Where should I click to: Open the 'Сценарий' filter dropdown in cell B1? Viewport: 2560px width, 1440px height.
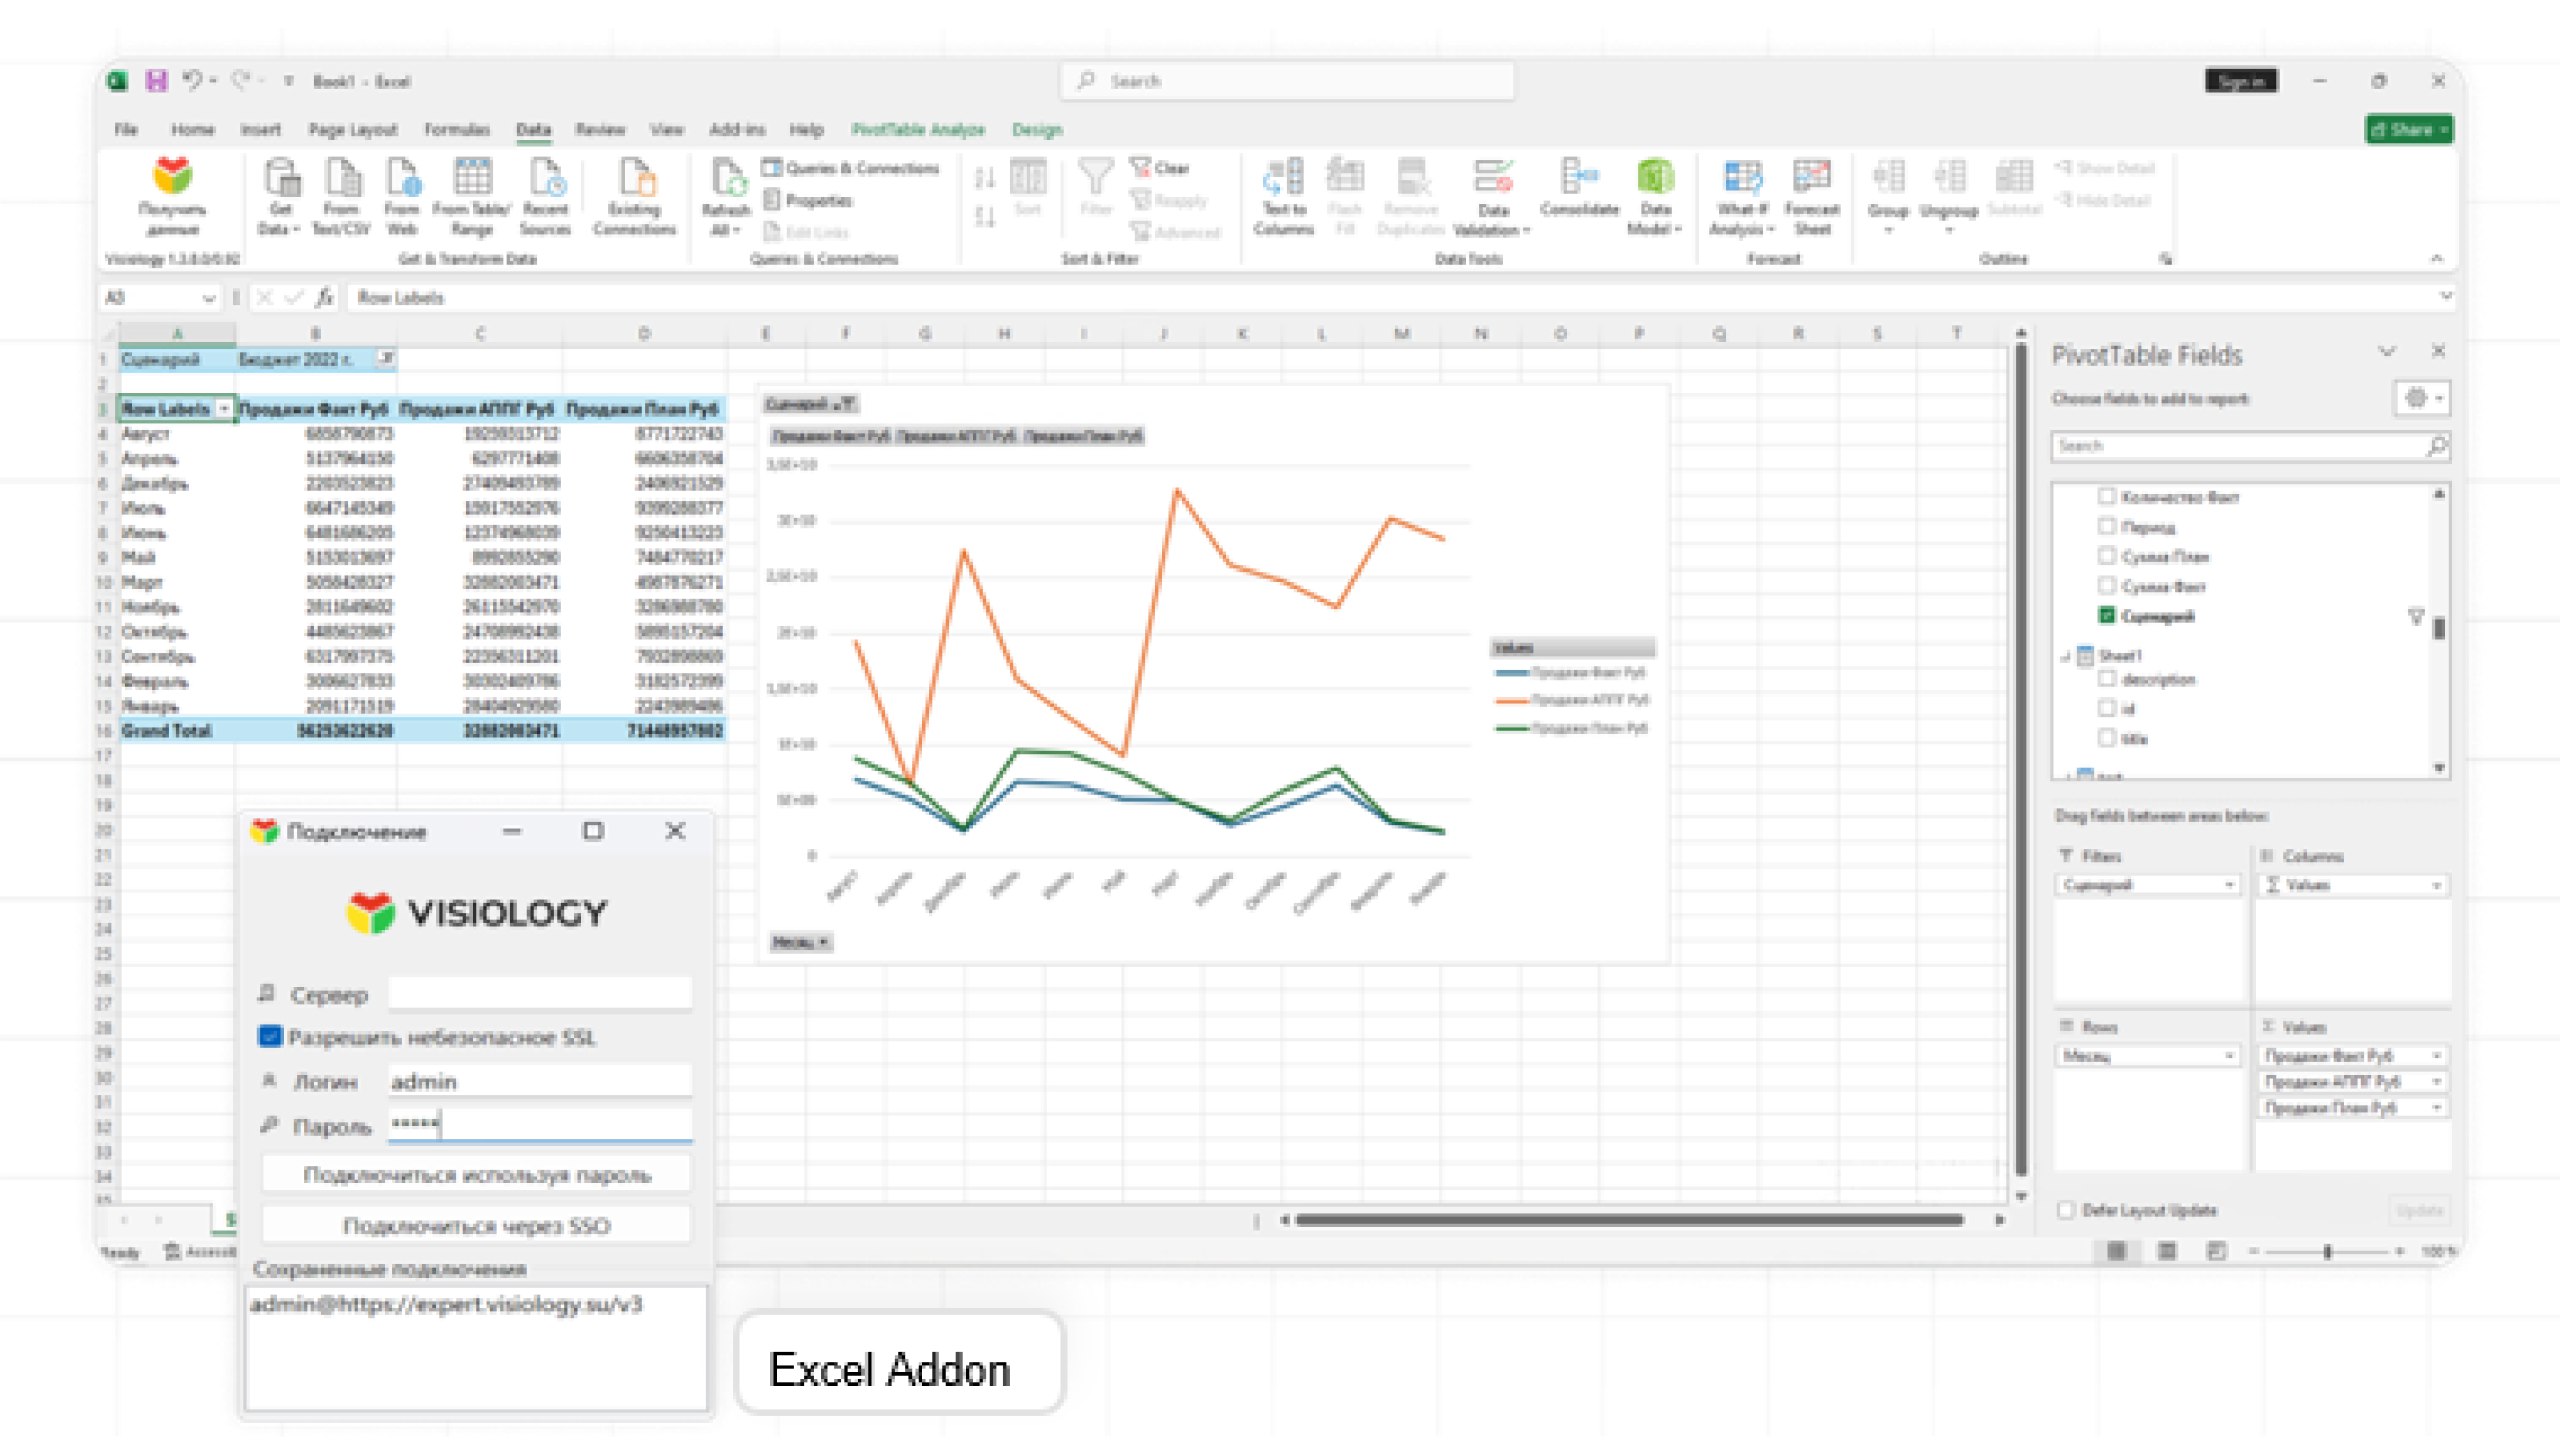click(x=385, y=358)
